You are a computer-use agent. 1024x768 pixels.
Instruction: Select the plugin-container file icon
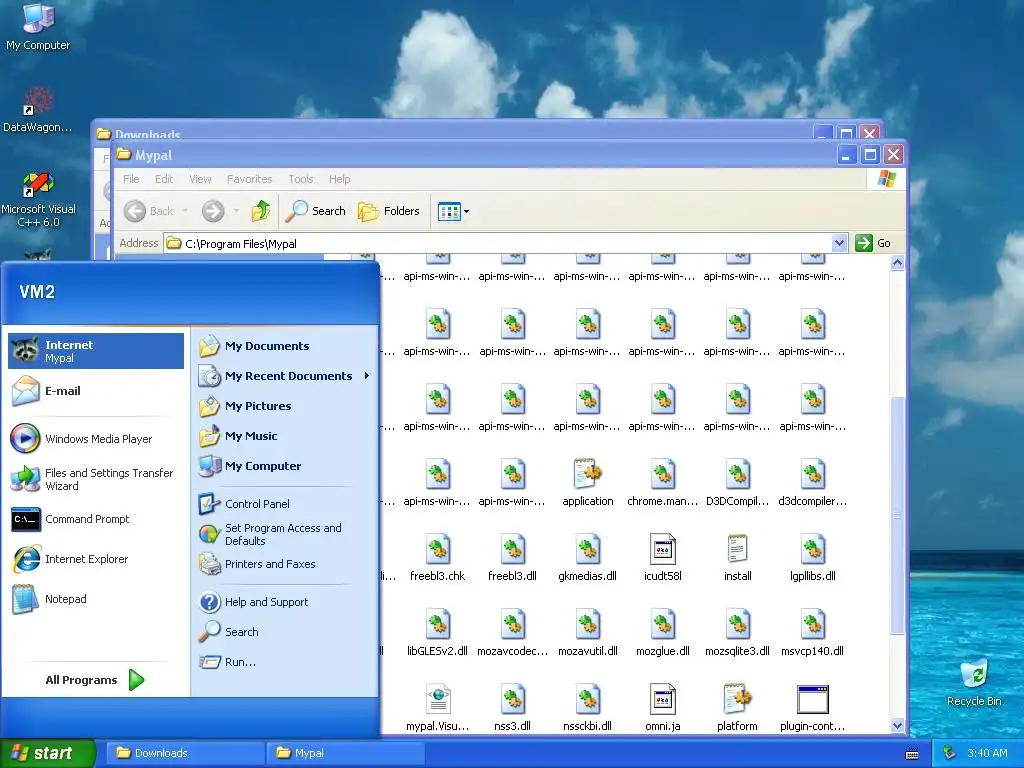click(812, 707)
